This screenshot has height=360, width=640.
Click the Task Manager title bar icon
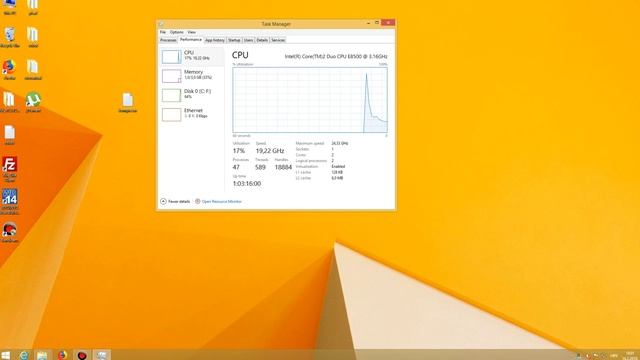[161, 24]
